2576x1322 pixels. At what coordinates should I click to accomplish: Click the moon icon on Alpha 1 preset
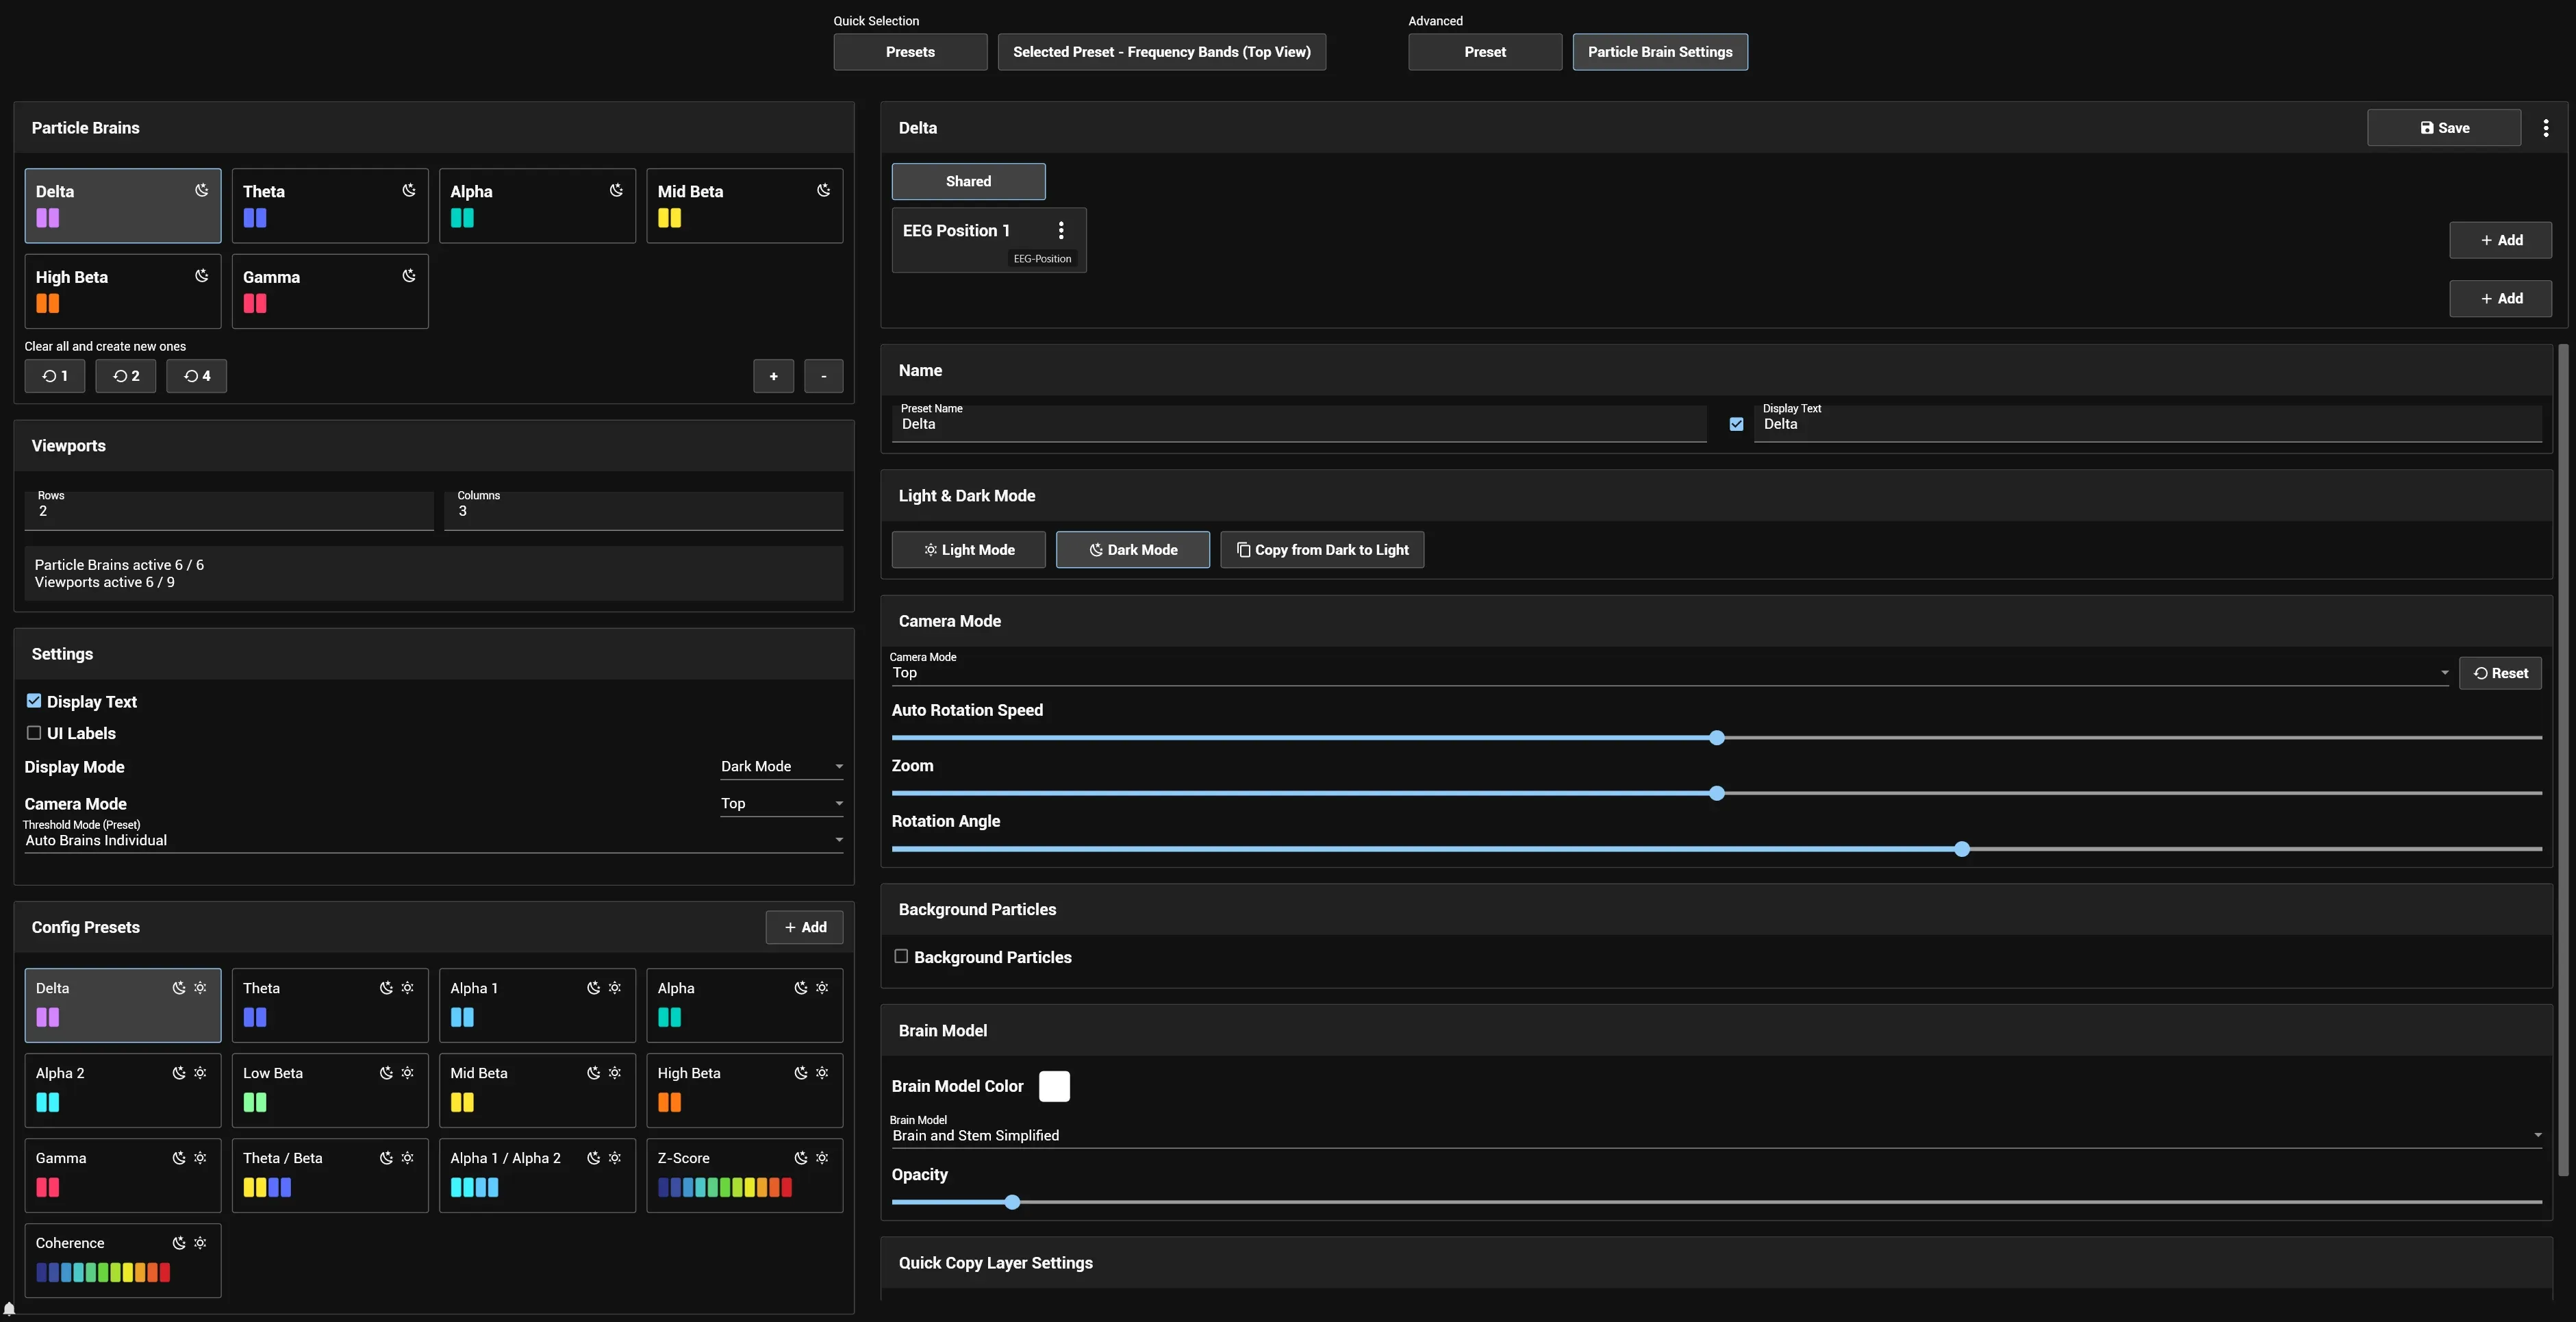coord(593,988)
